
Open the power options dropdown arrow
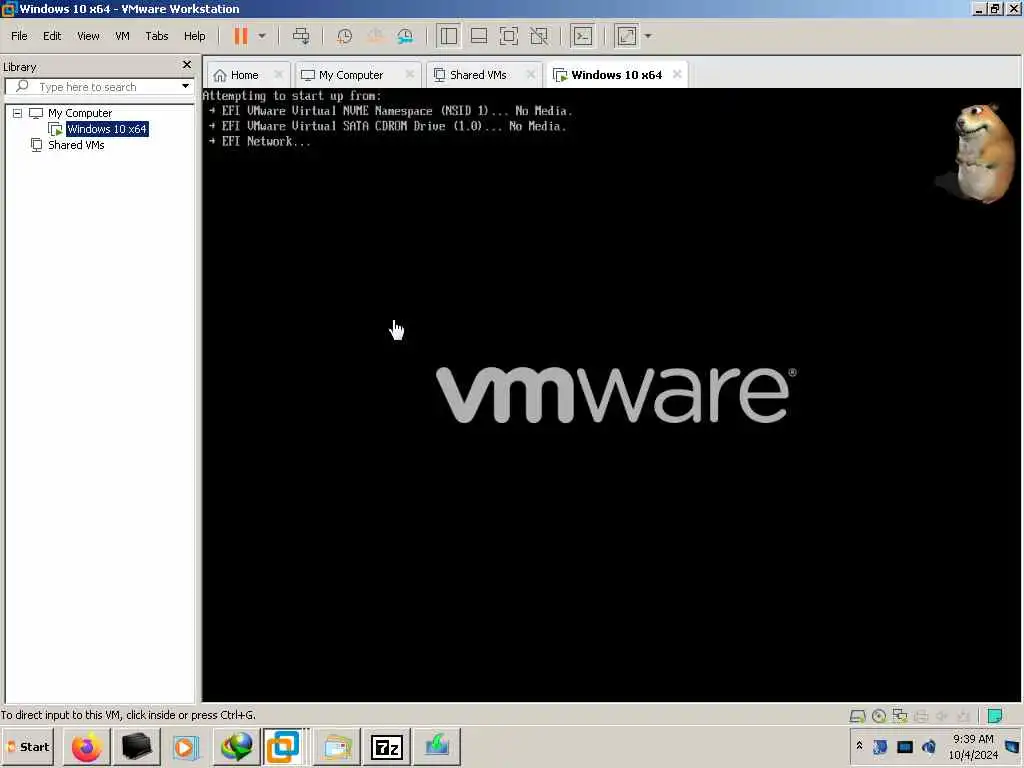click(x=262, y=36)
